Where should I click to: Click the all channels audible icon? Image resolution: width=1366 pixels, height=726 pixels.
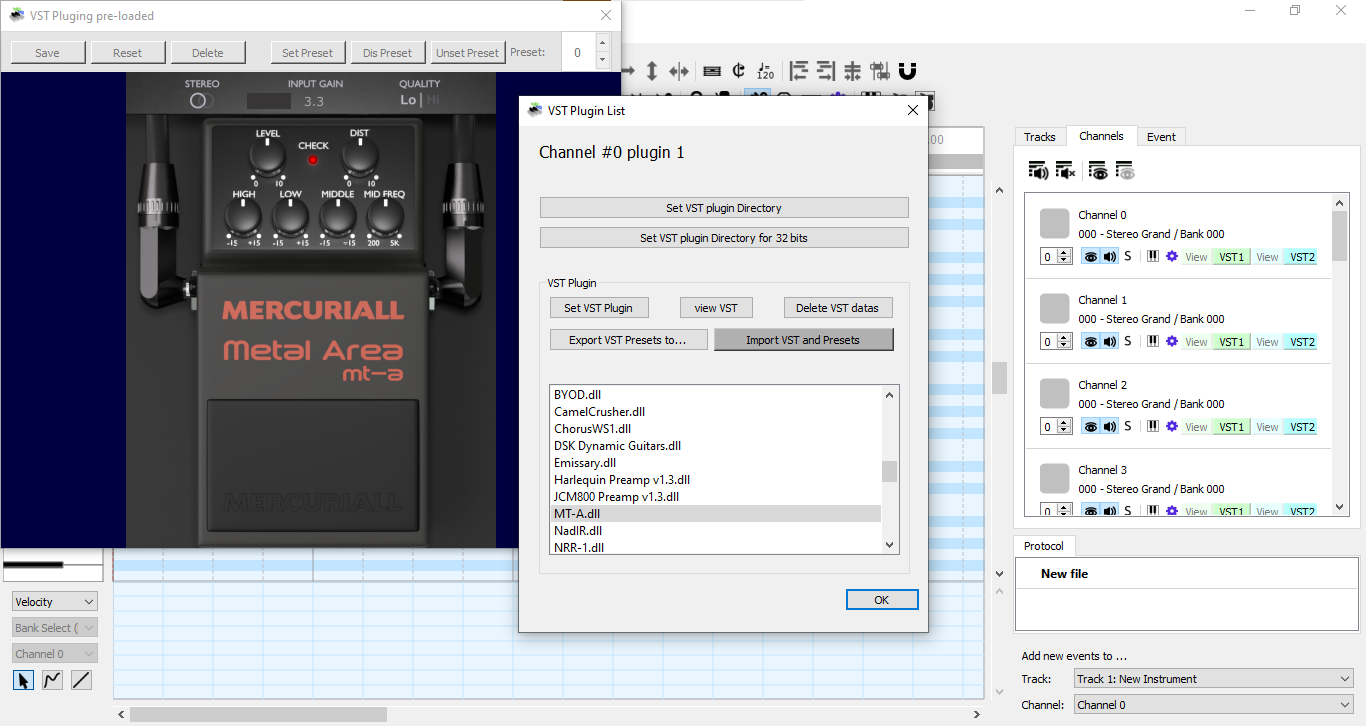1038,171
